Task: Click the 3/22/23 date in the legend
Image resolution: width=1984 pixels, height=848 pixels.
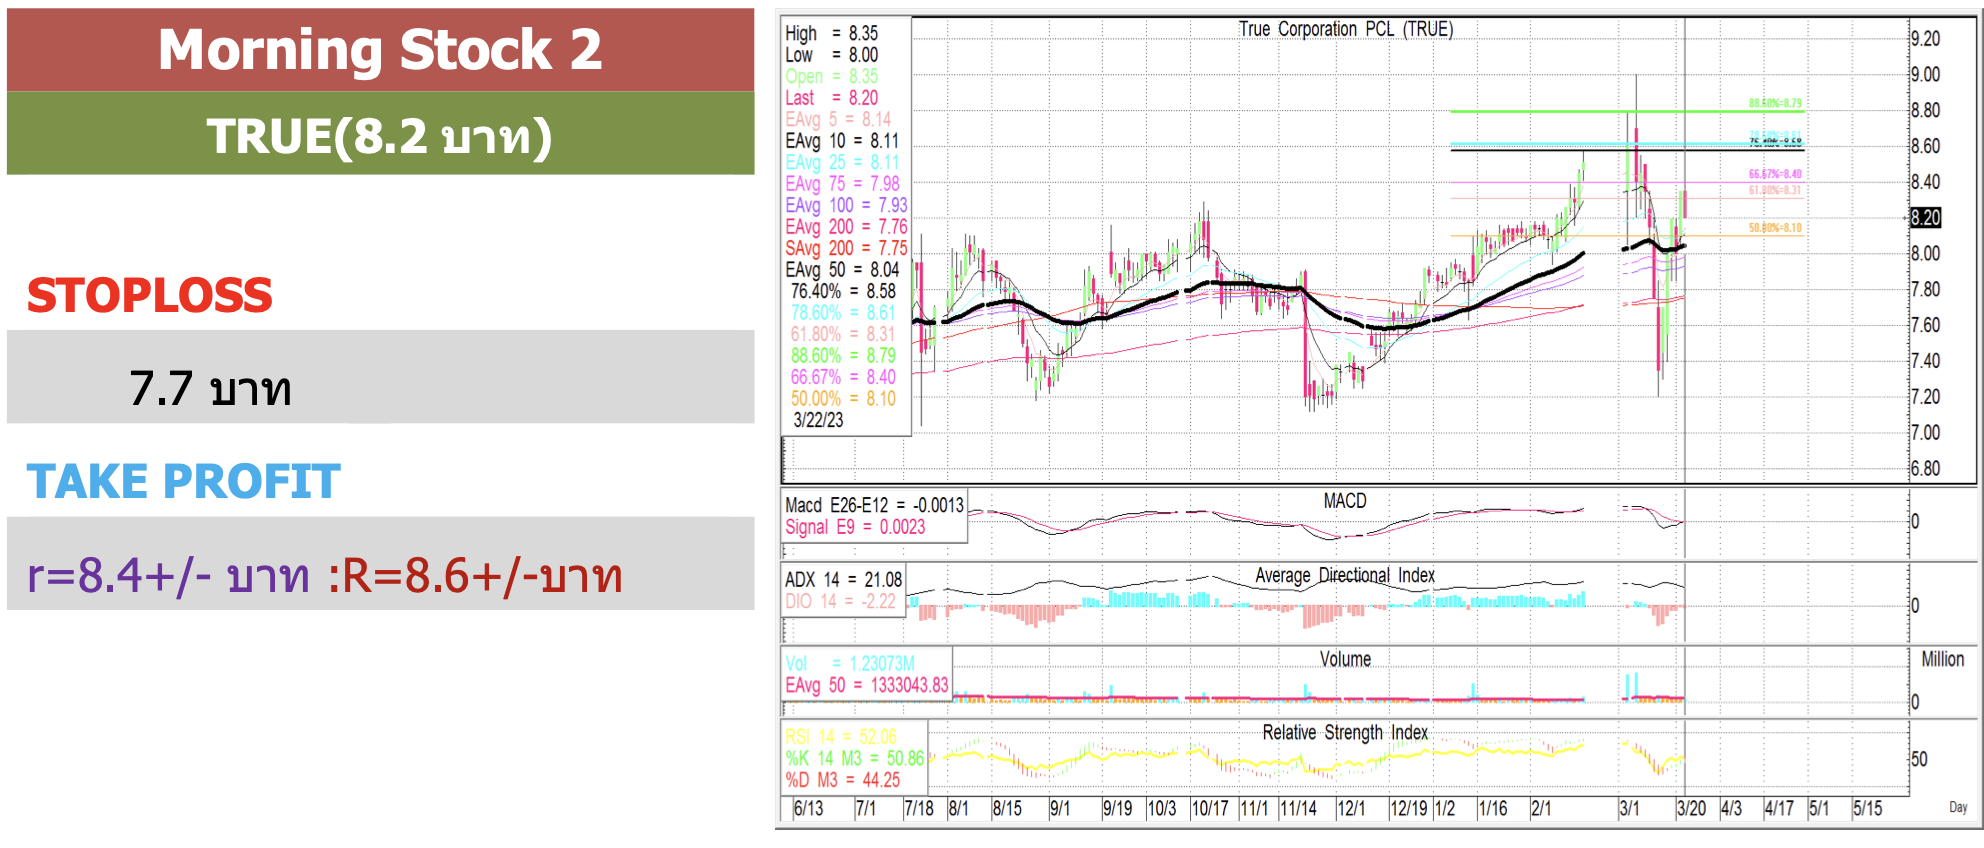Action: 818,420
